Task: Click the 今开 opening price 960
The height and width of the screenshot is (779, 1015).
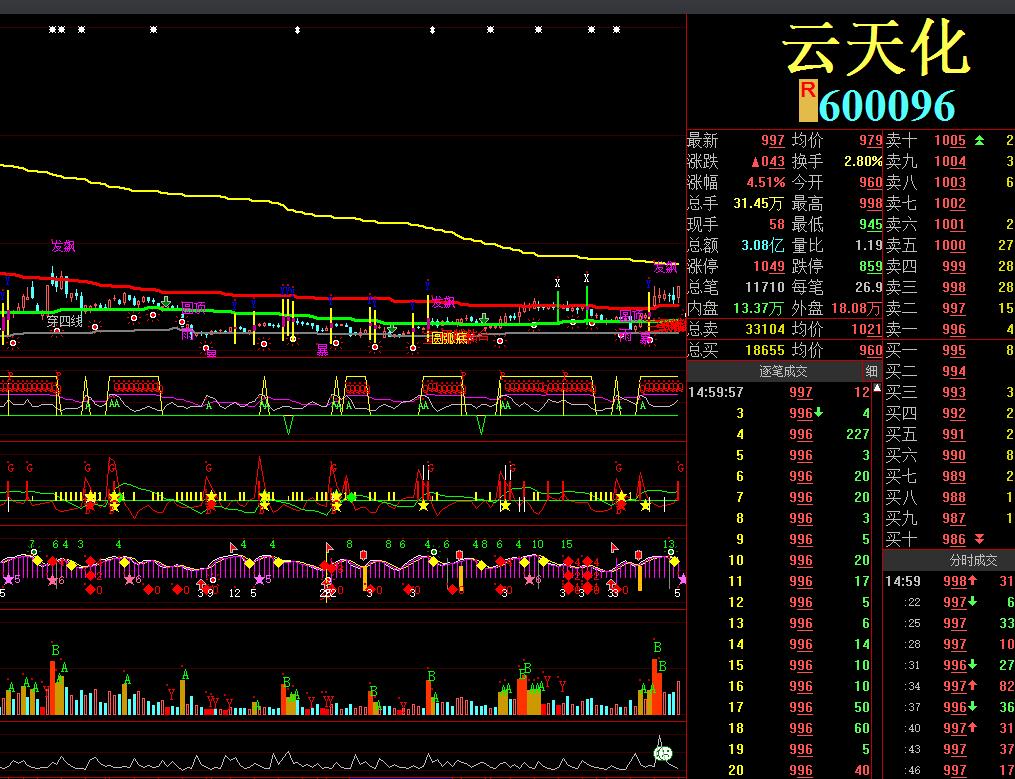Action: pos(871,182)
